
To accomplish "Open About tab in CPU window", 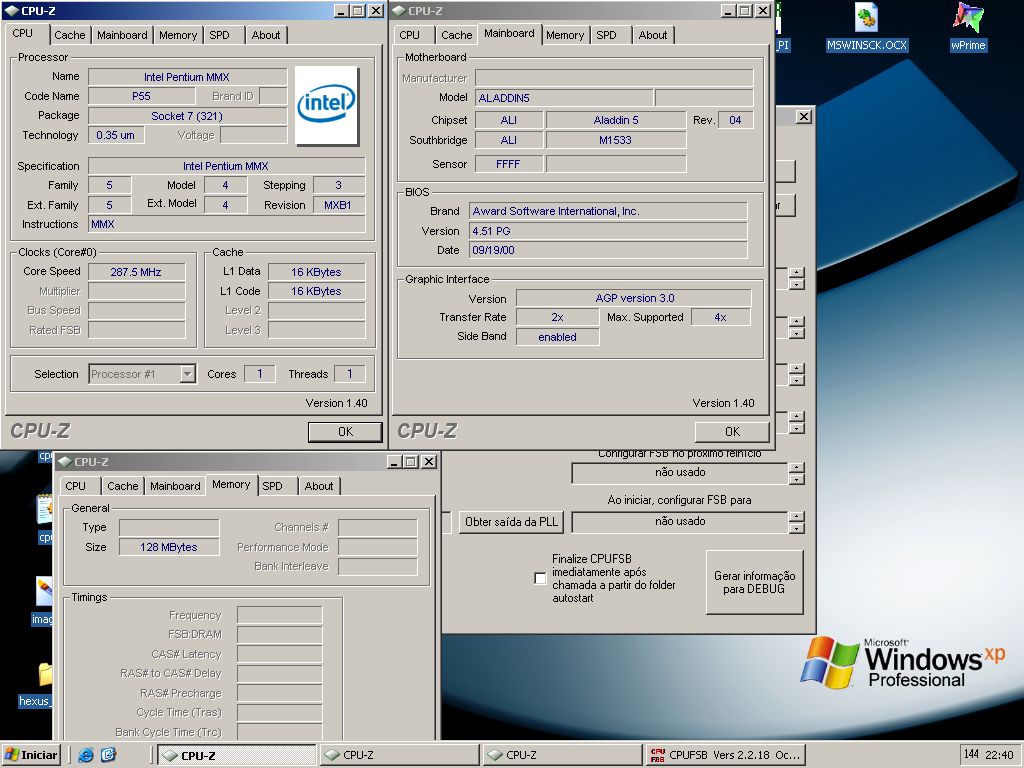I will pos(266,35).
